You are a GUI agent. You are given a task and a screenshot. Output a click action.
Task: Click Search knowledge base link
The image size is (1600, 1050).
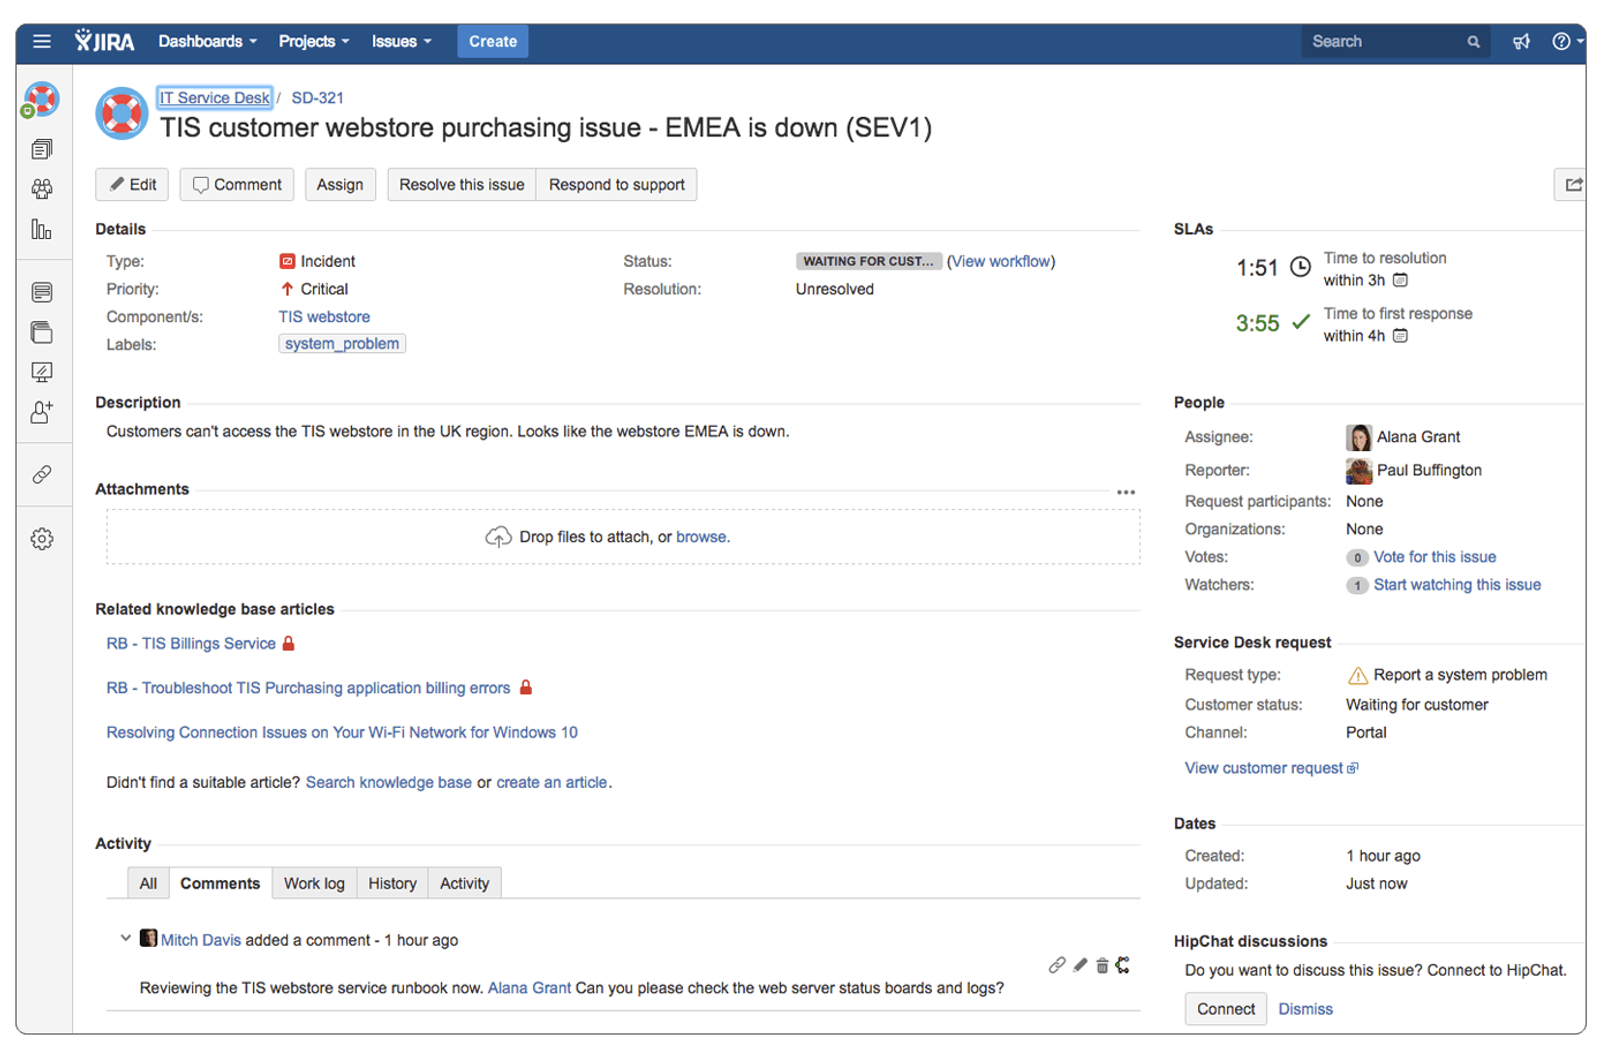[x=388, y=783]
